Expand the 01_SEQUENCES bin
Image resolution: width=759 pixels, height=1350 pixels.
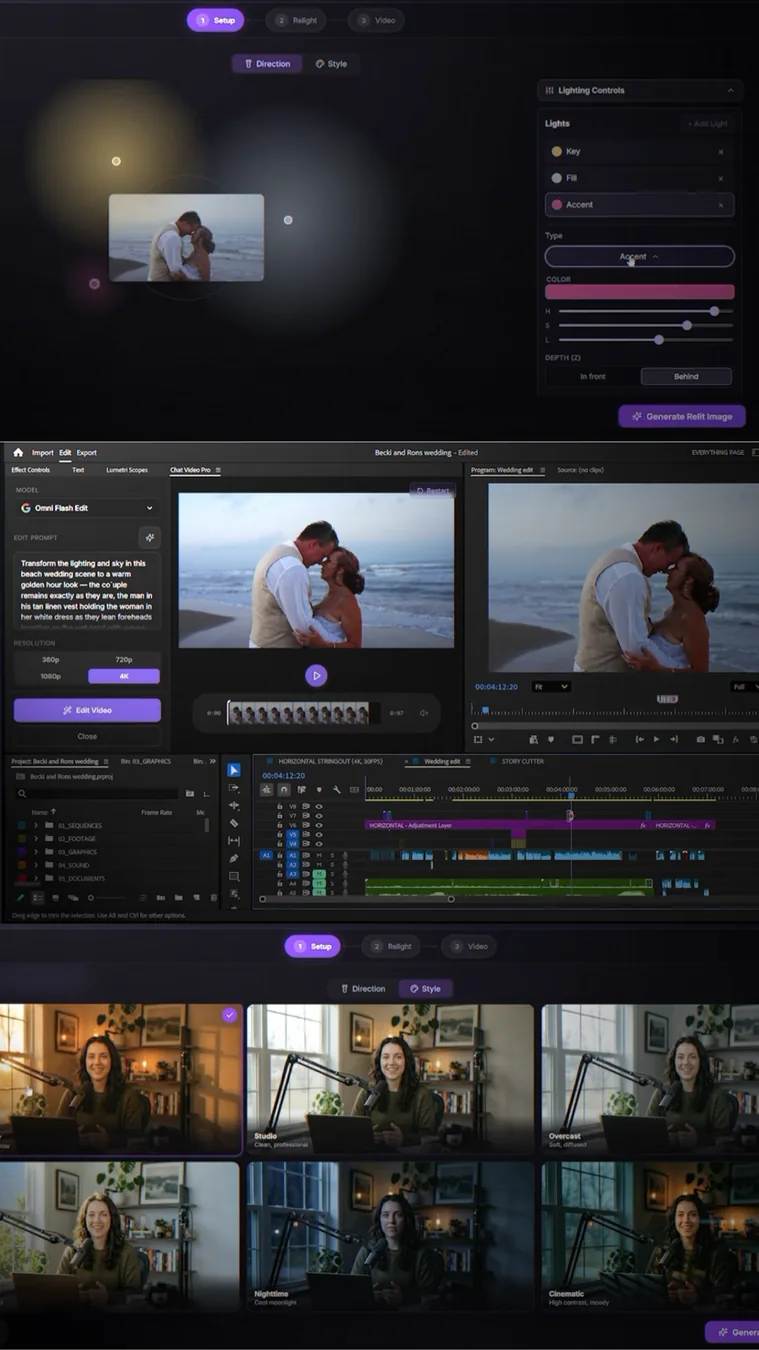pyautogui.click(x=36, y=826)
